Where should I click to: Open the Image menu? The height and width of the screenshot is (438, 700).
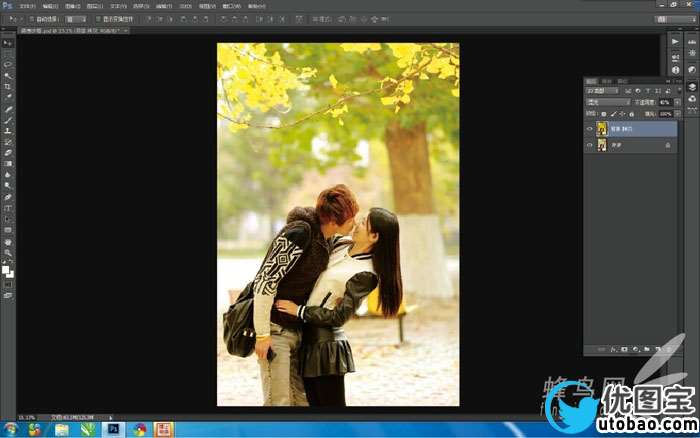[x=72, y=6]
